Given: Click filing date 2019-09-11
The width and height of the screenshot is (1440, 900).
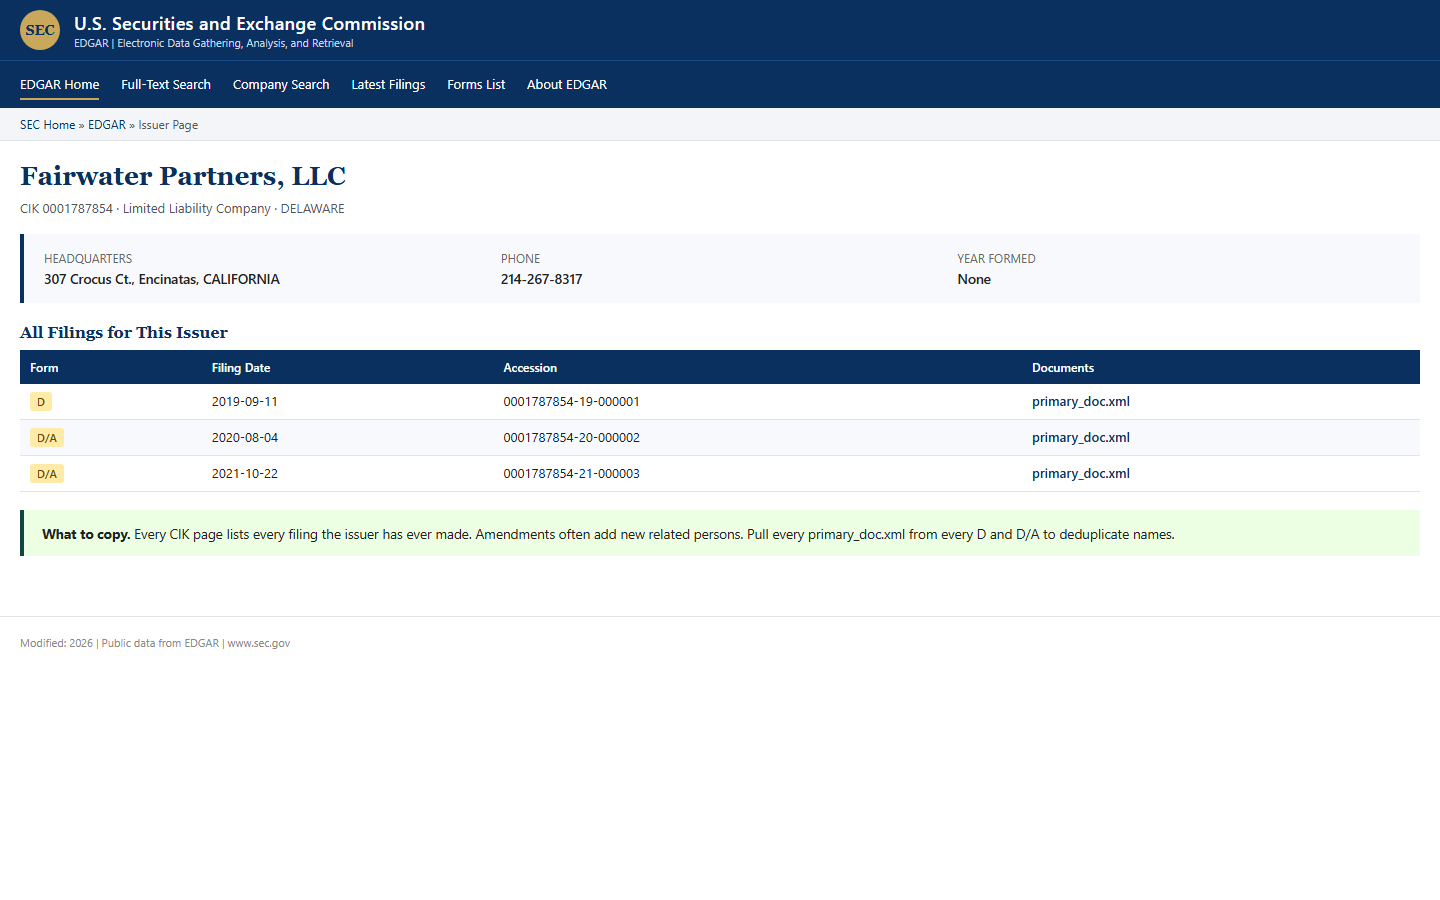Looking at the screenshot, I should click(245, 402).
